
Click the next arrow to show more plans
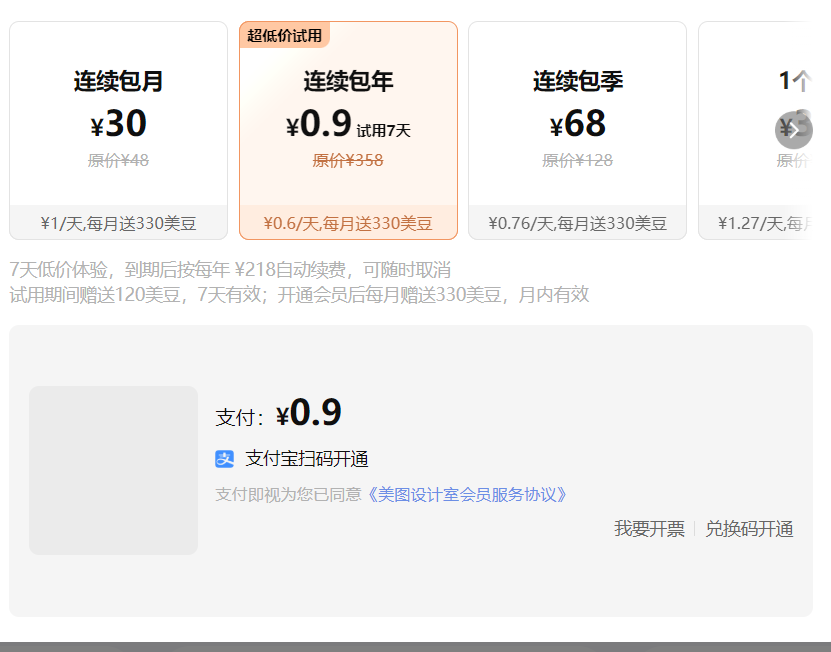[793, 130]
